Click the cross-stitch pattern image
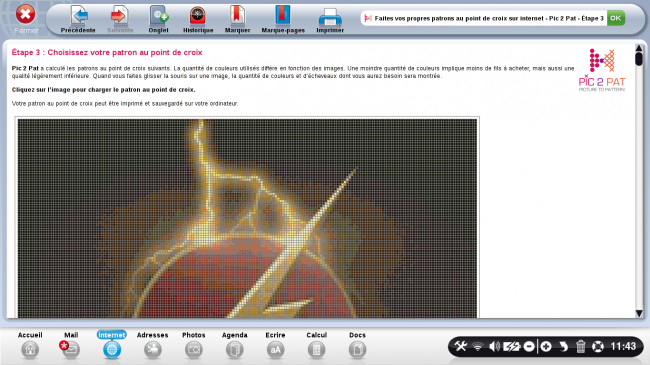 (247, 218)
